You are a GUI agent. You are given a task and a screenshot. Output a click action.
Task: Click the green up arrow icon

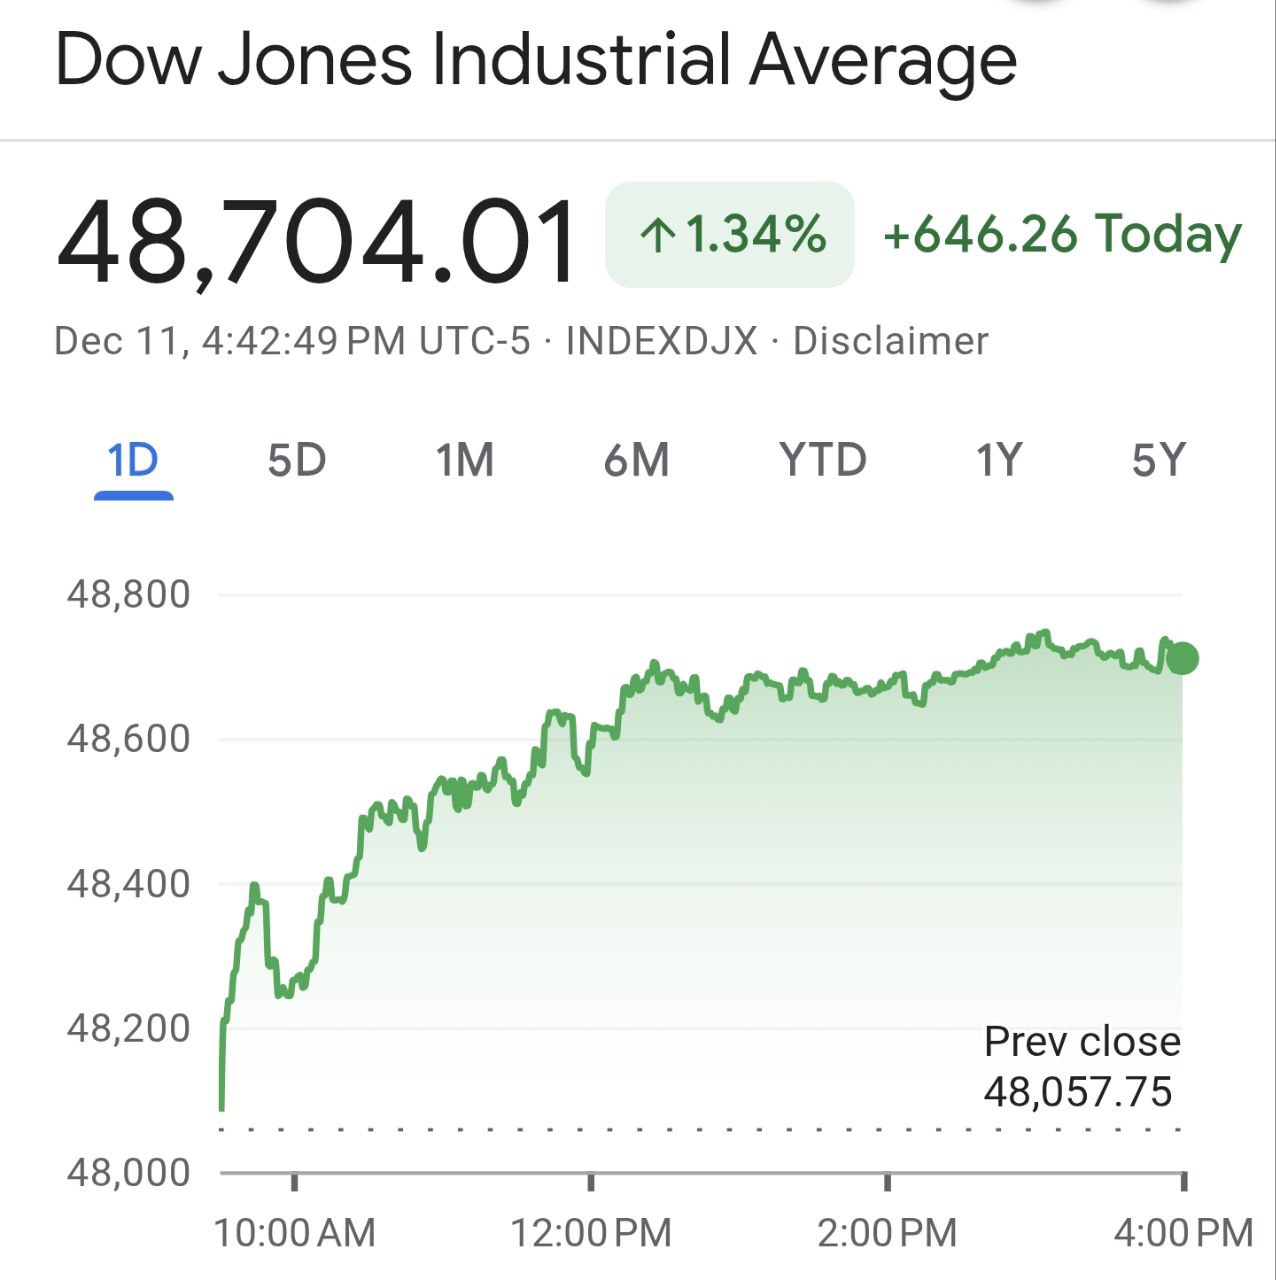657,236
